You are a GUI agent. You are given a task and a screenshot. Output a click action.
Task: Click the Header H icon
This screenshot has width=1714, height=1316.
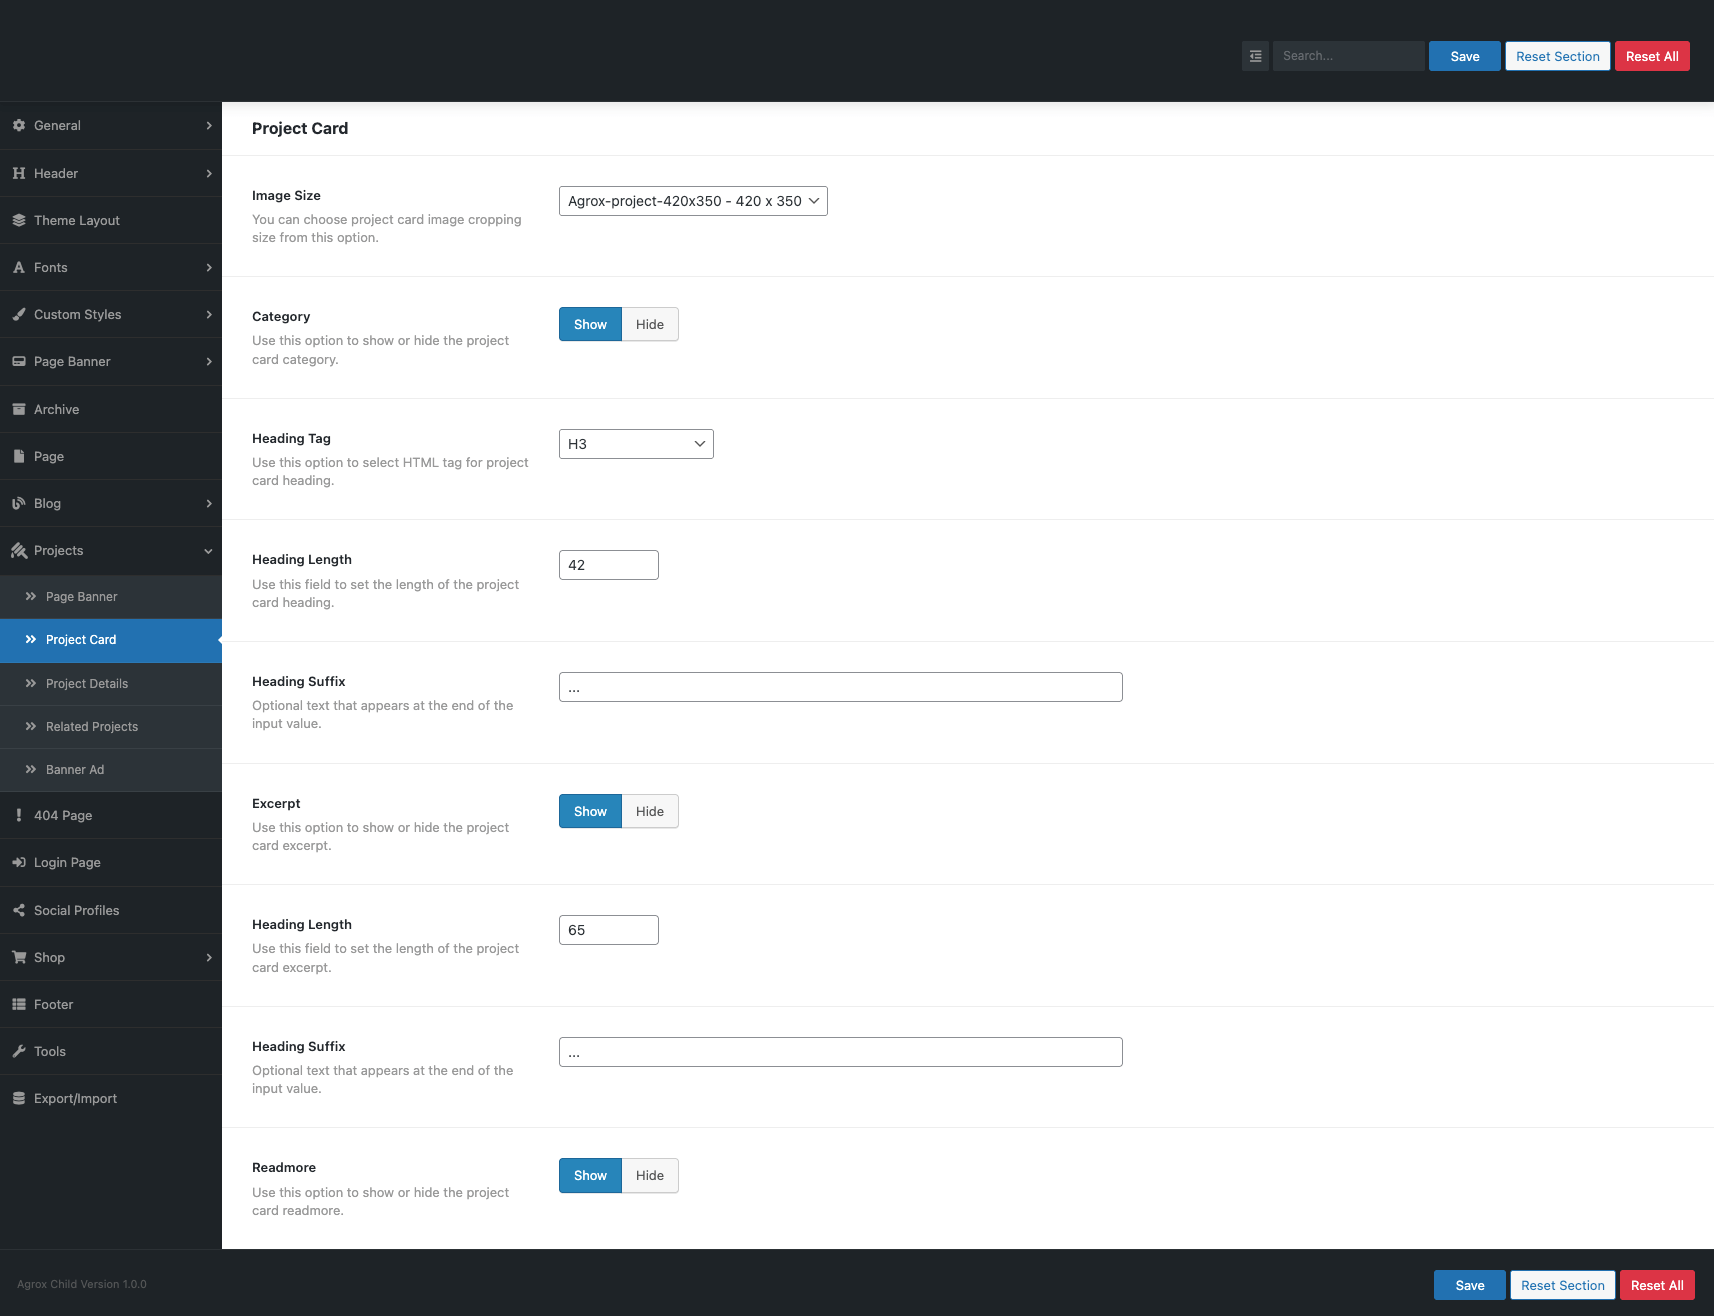click(19, 173)
